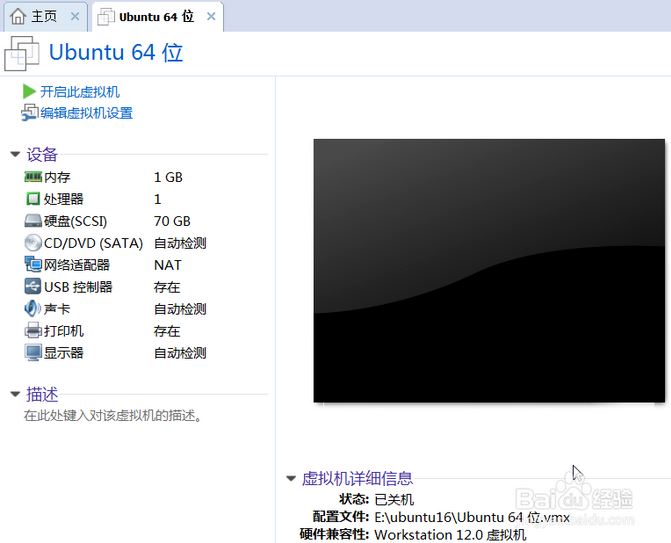Click processor count value 1

157,199
